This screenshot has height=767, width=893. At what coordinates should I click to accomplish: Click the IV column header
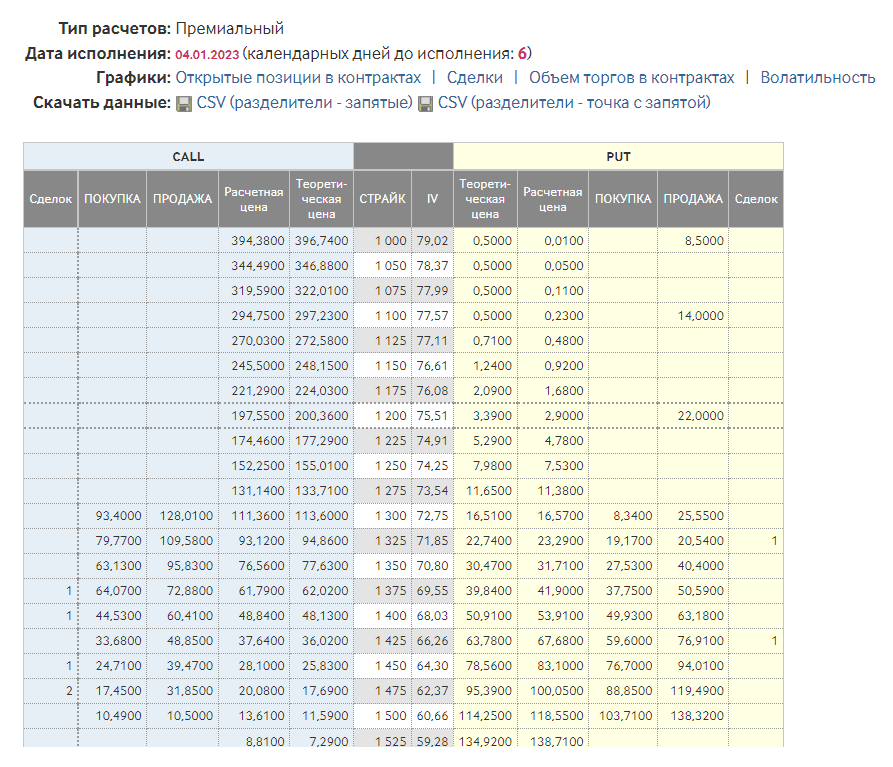click(432, 199)
